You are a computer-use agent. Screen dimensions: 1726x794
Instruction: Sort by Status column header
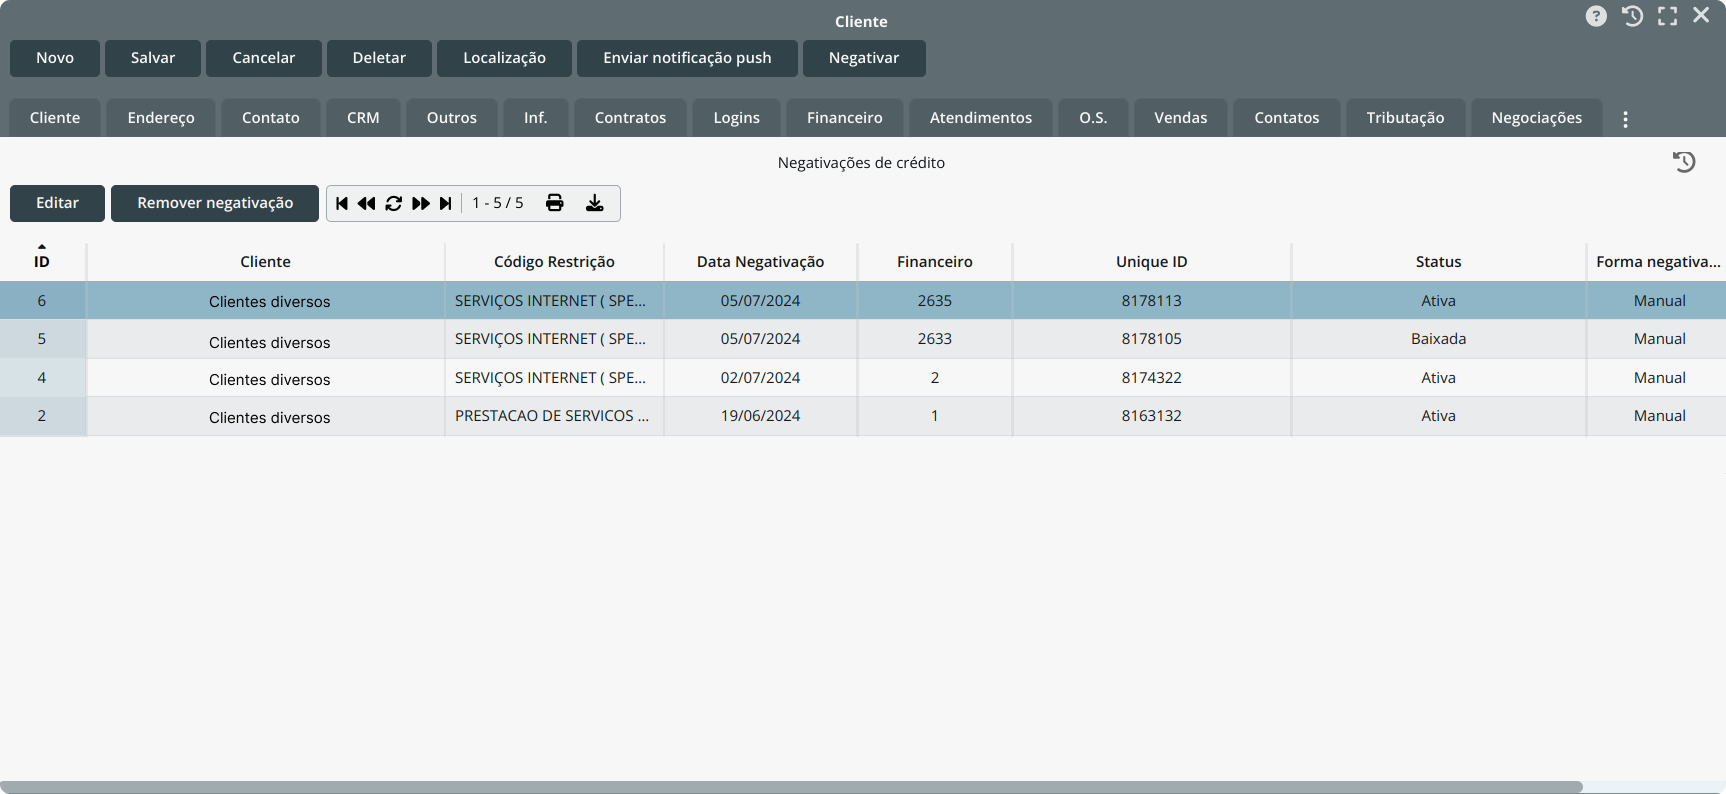point(1438,262)
